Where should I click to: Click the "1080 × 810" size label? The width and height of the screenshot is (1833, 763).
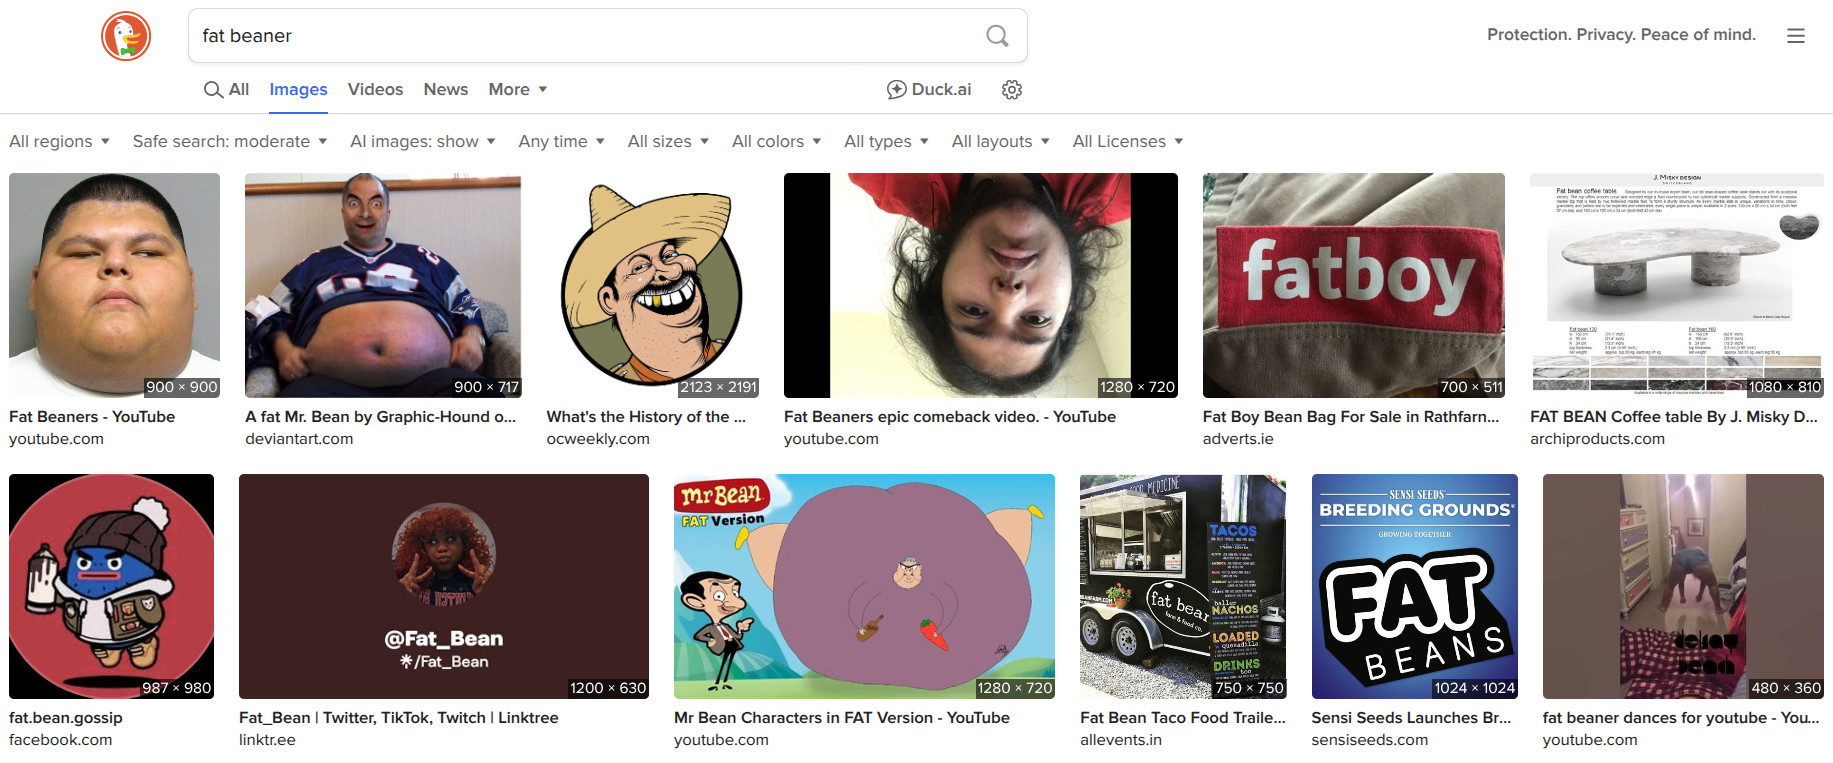click(1785, 387)
